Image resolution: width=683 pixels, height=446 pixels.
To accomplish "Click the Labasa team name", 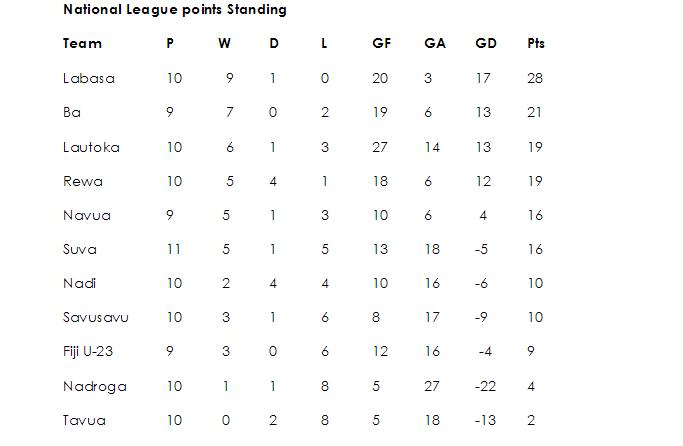I will click(89, 78).
